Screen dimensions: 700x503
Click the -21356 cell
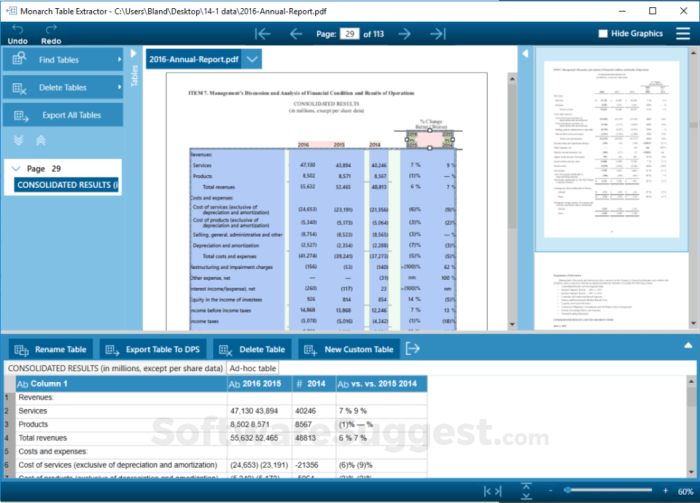(314, 465)
